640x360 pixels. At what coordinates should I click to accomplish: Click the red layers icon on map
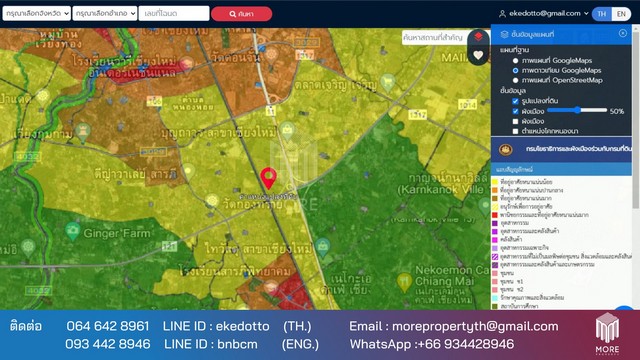pyautogui.click(x=478, y=37)
